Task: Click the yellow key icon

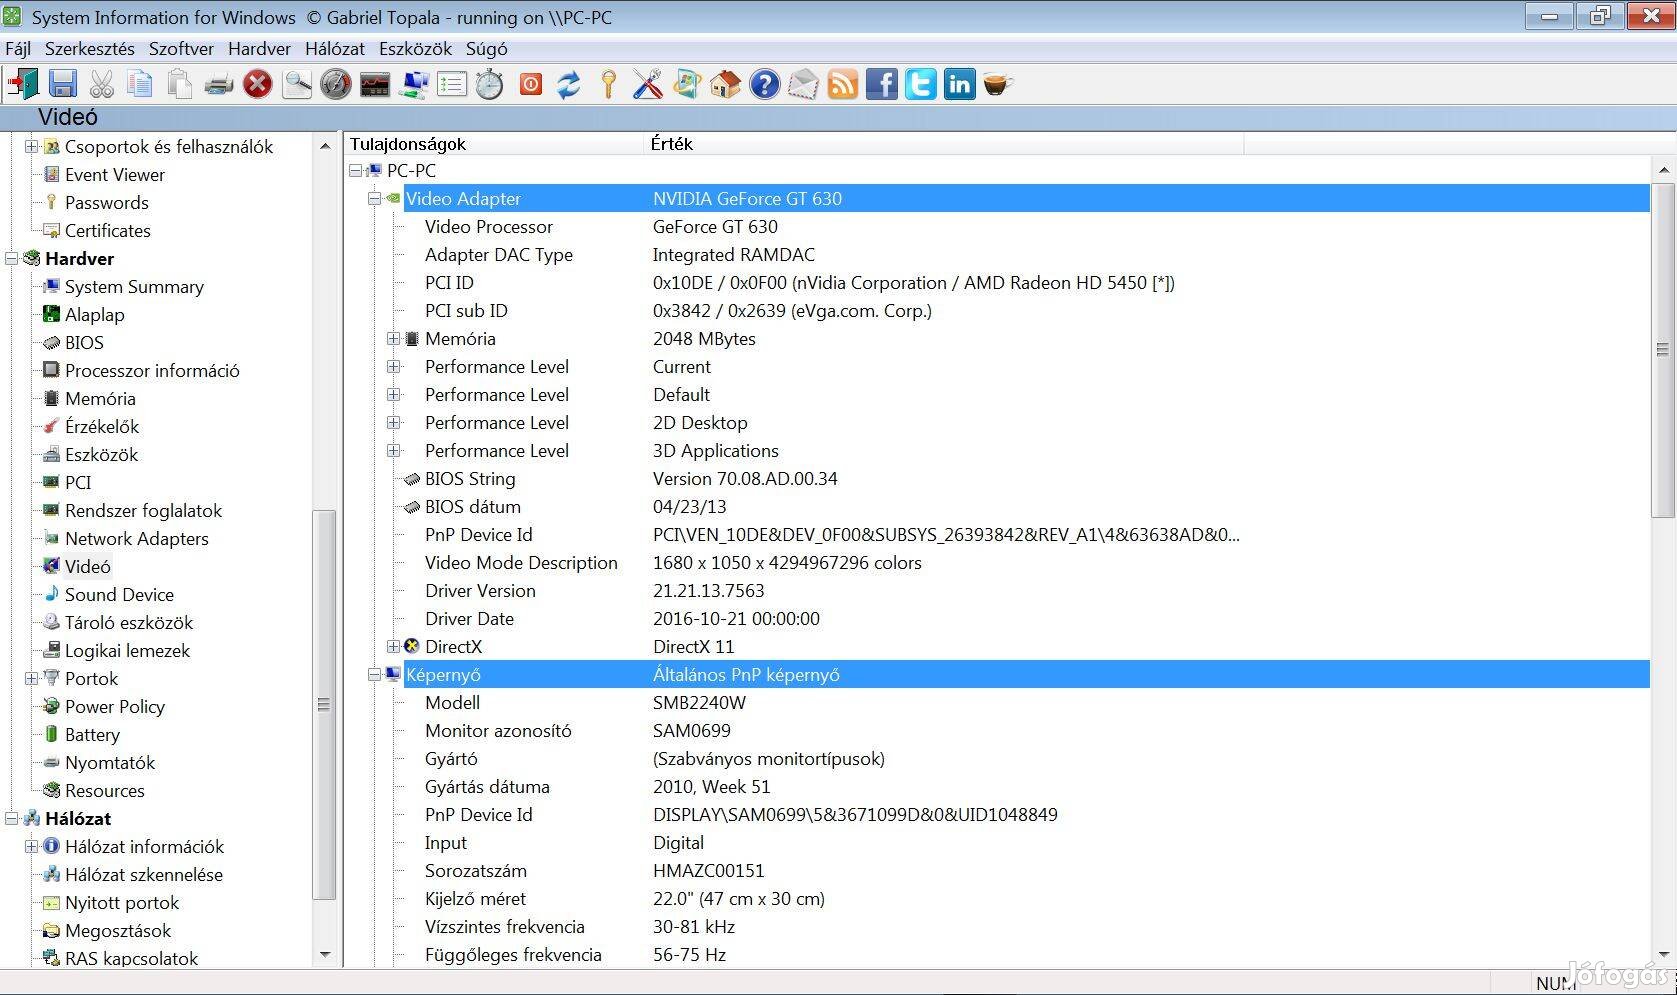Action: click(608, 84)
